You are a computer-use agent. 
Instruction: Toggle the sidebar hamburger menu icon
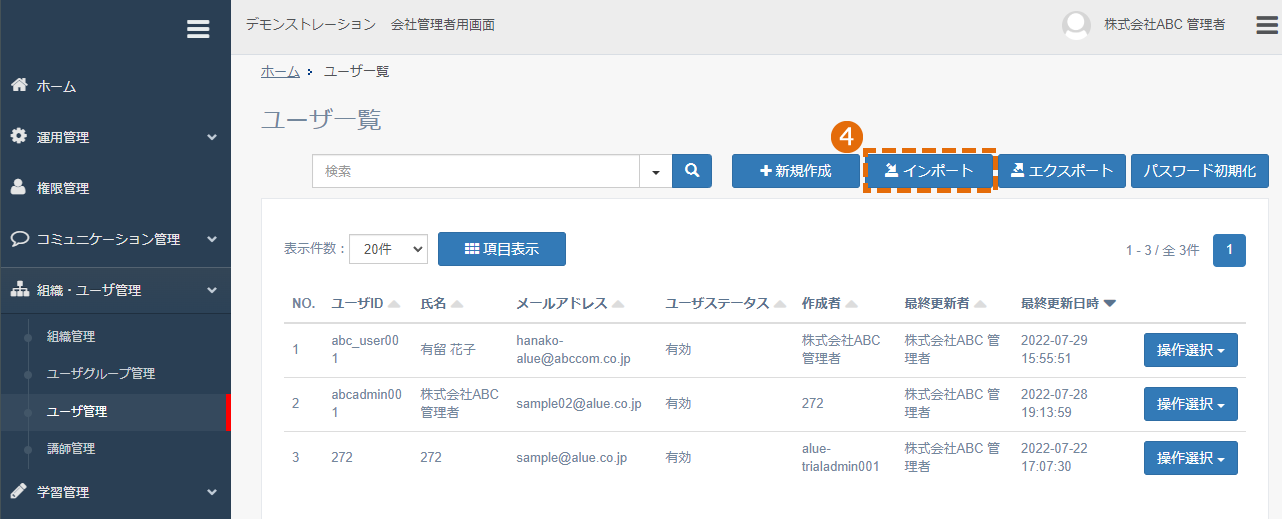[198, 29]
